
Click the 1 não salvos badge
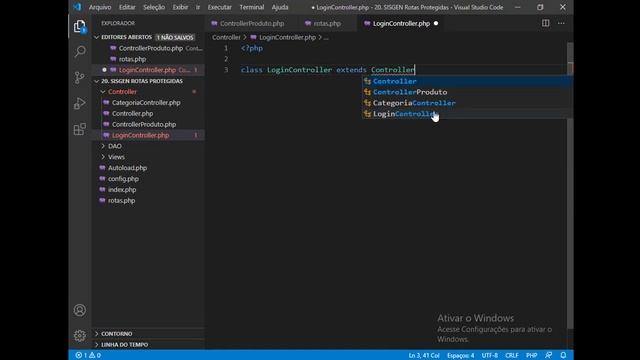point(175,37)
